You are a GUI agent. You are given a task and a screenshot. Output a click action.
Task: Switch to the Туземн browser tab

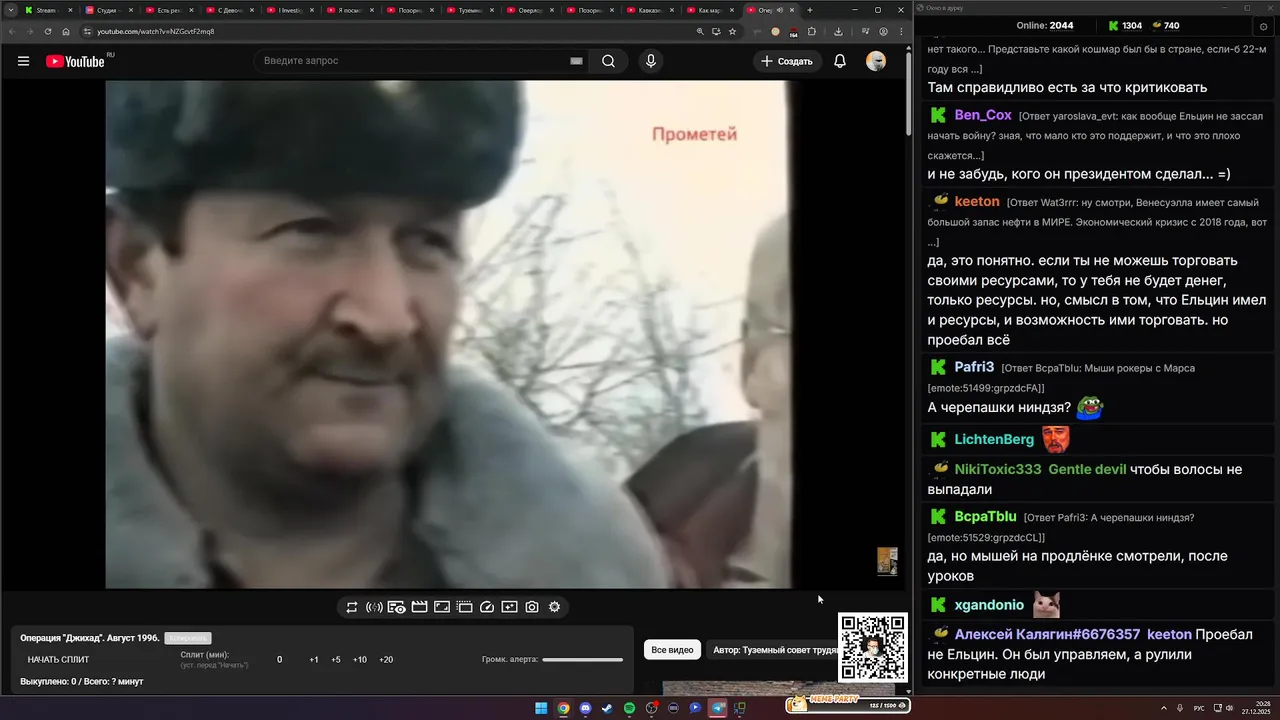tap(470, 10)
